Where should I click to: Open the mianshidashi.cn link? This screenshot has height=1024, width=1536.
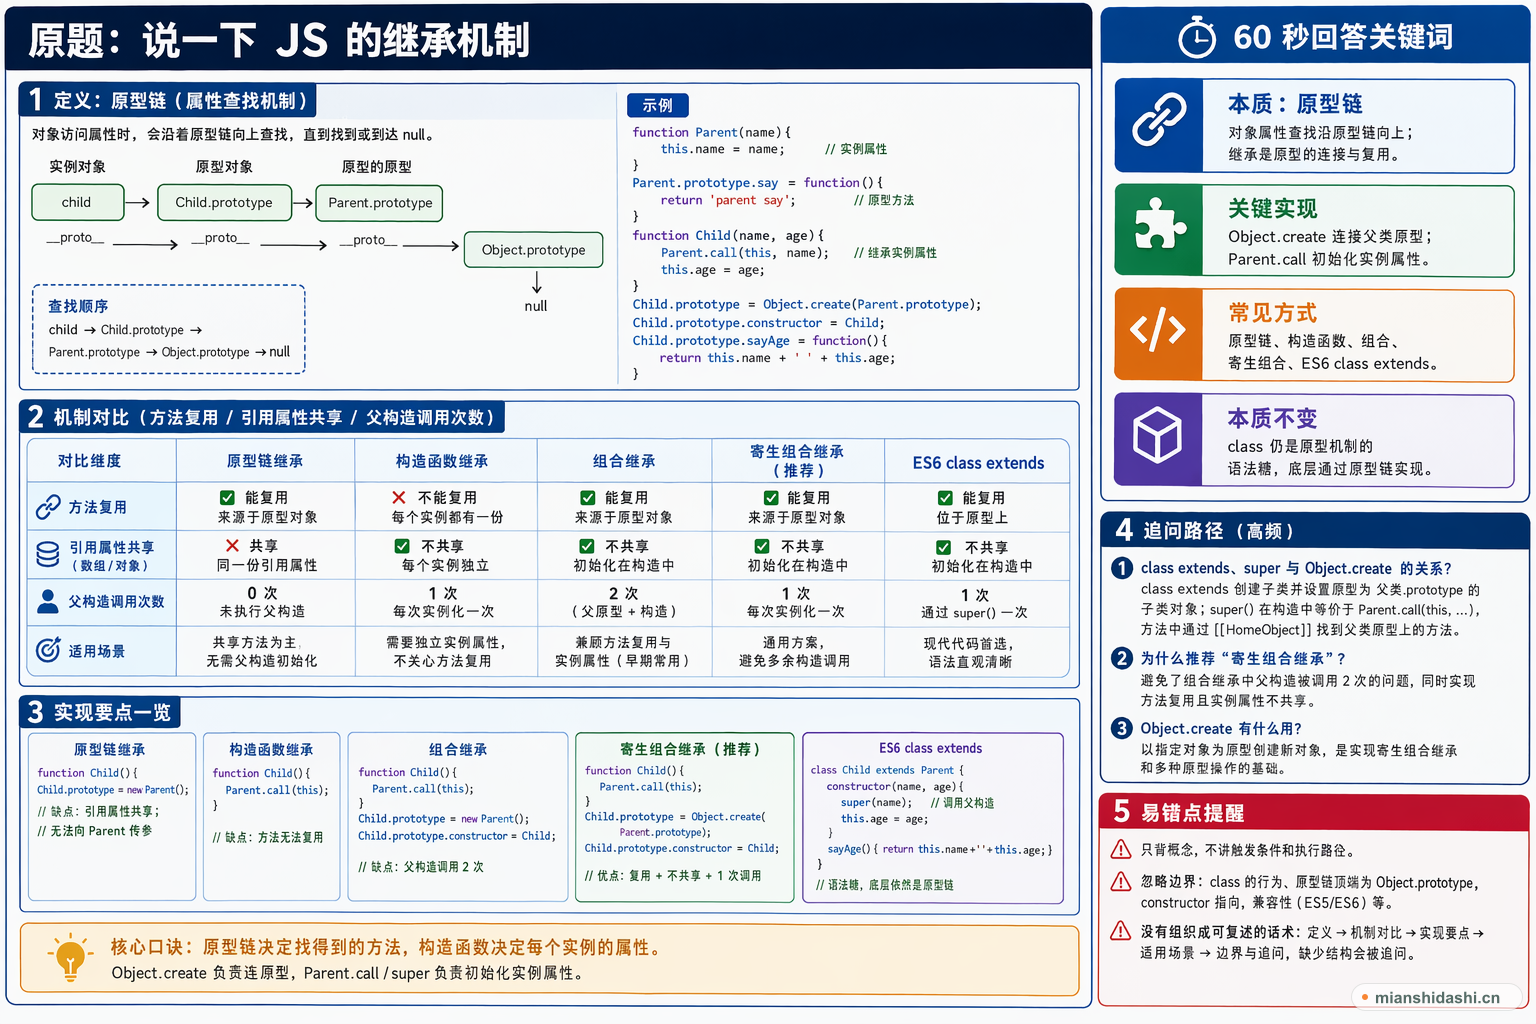point(1437,997)
